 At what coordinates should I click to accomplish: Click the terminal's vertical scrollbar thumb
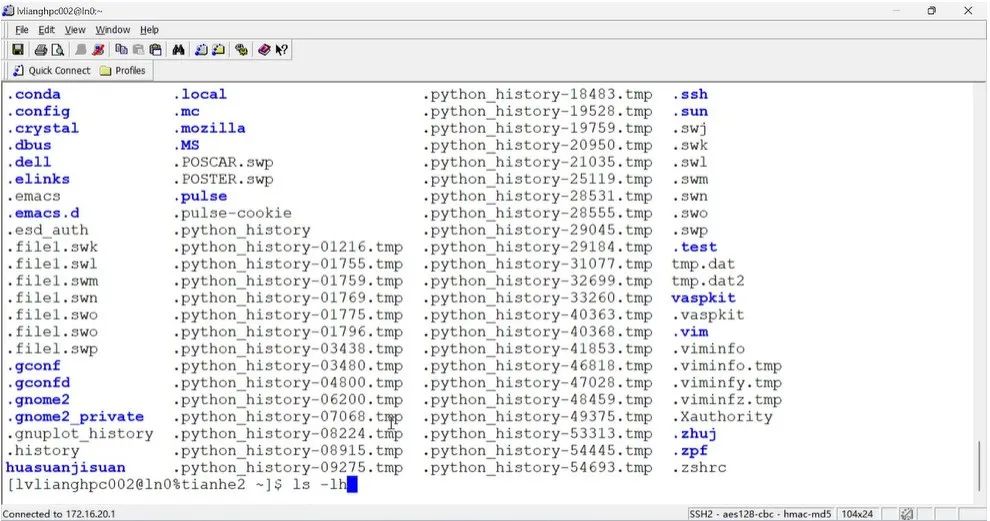[980, 468]
